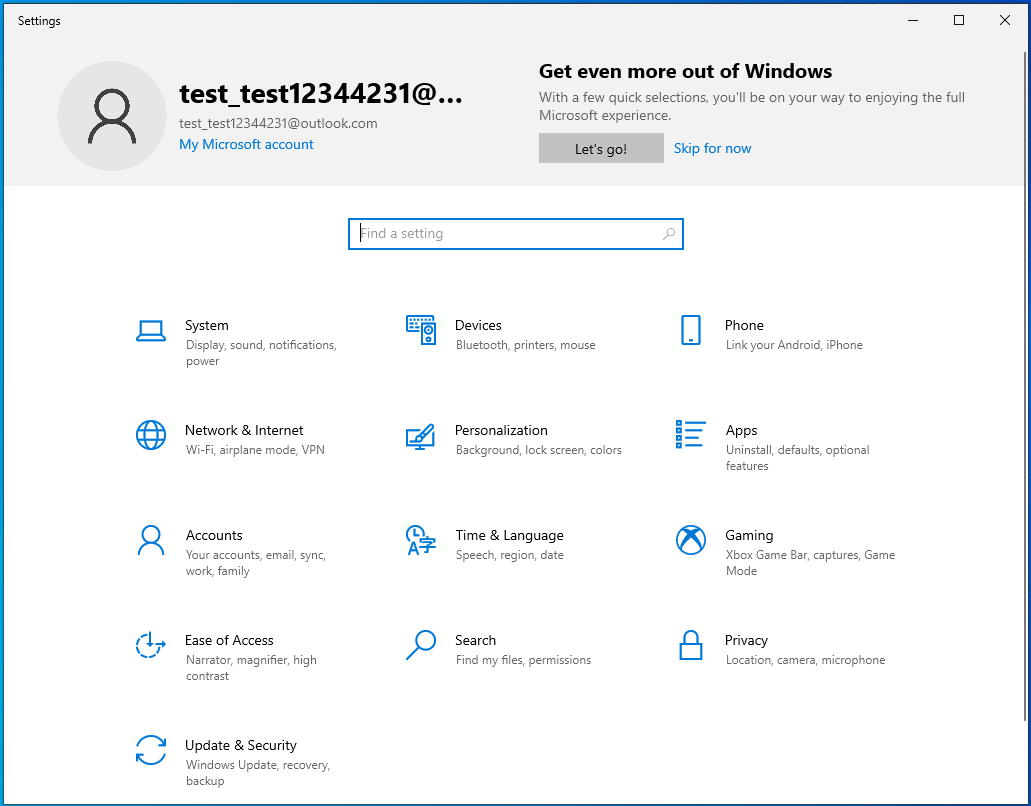Click the Update & Security sync icon
Viewport: 1031px width, 806px height.
tap(151, 750)
